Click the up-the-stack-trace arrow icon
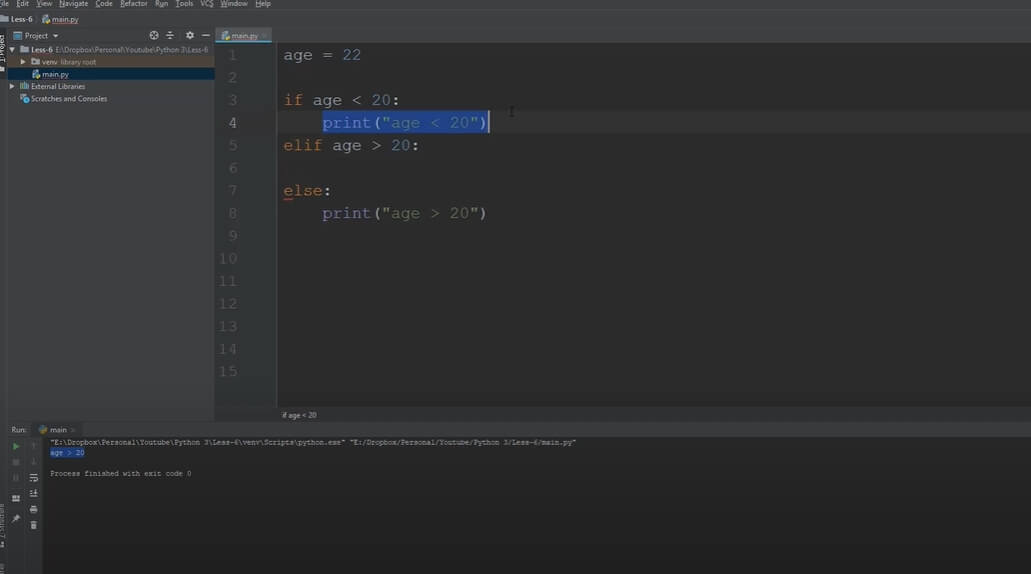This screenshot has width=1031, height=574. coord(34,446)
